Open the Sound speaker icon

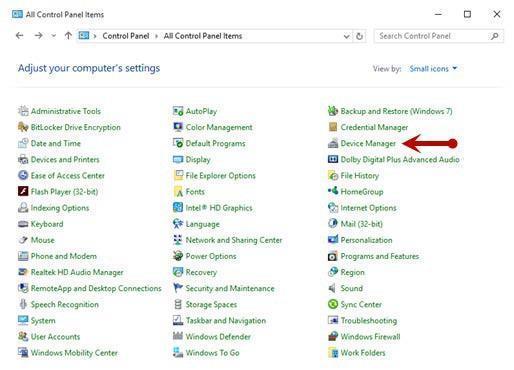point(333,288)
